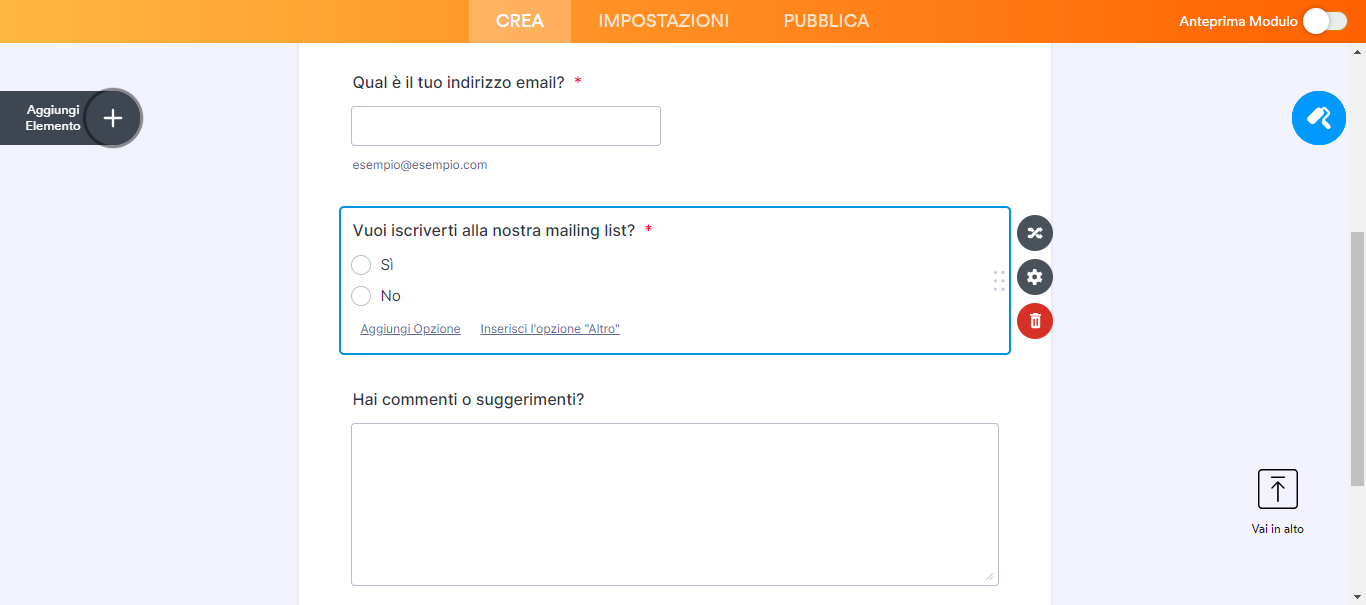1366x605 pixels.
Task: Click the plus icon to add element
Action: pos(113,118)
